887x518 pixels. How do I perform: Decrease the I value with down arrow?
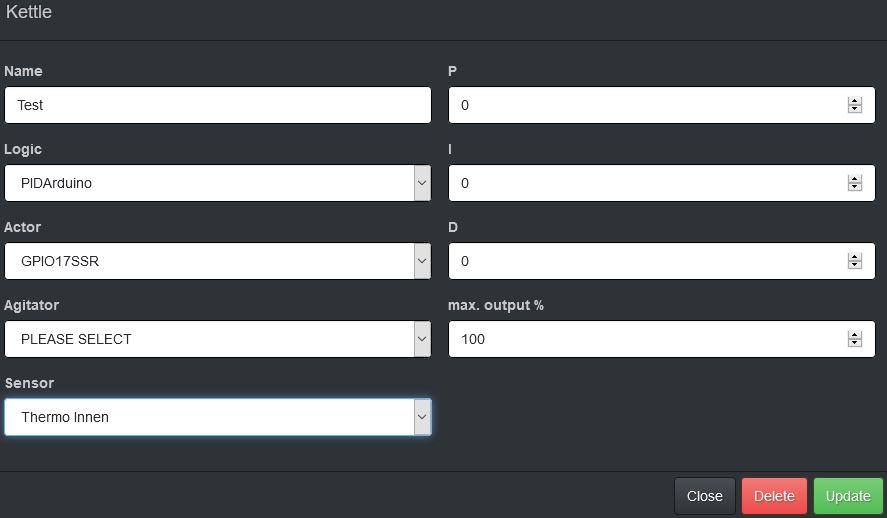pos(854,187)
